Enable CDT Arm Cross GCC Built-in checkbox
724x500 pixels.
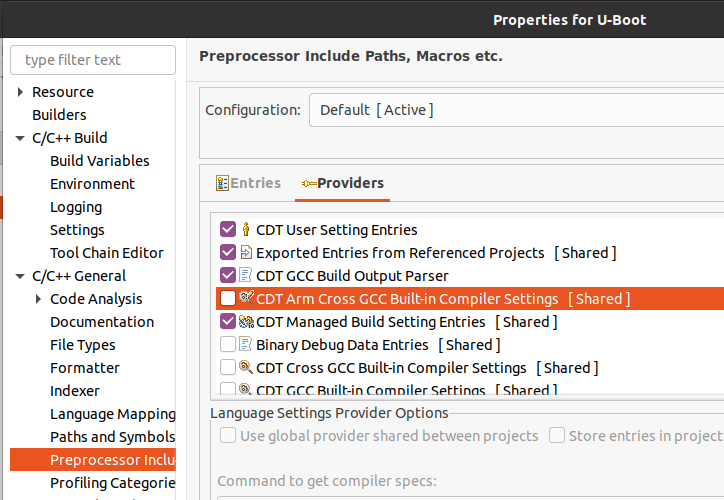tap(228, 298)
